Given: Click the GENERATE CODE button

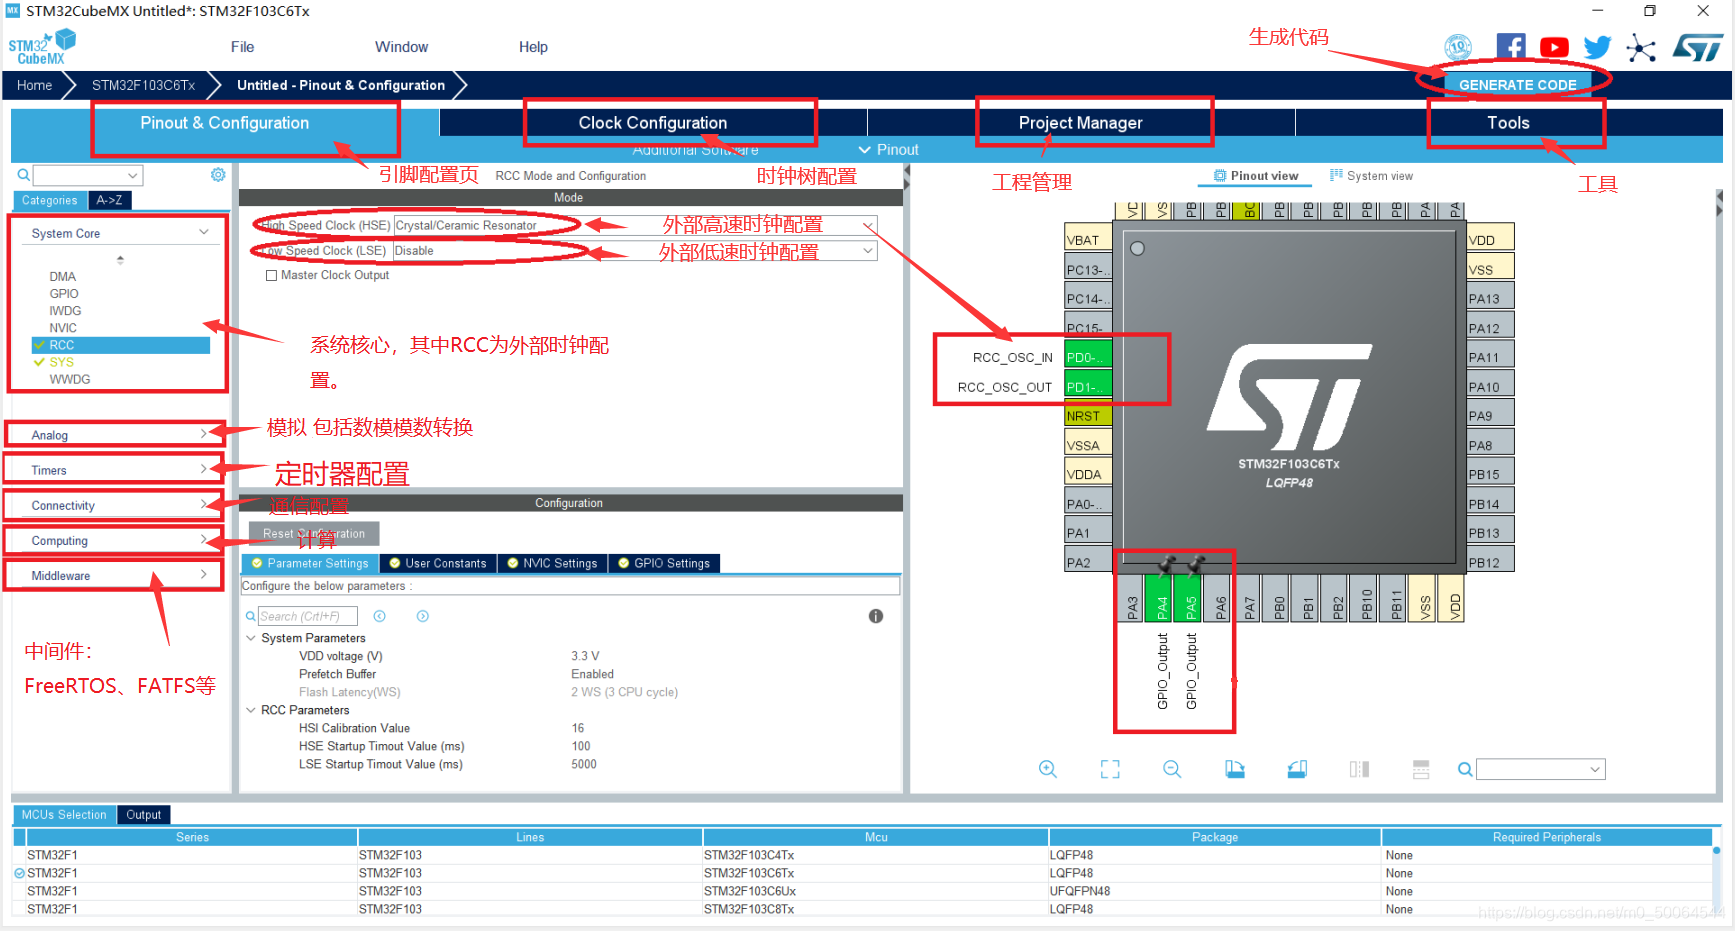Looking at the screenshot, I should [x=1517, y=85].
